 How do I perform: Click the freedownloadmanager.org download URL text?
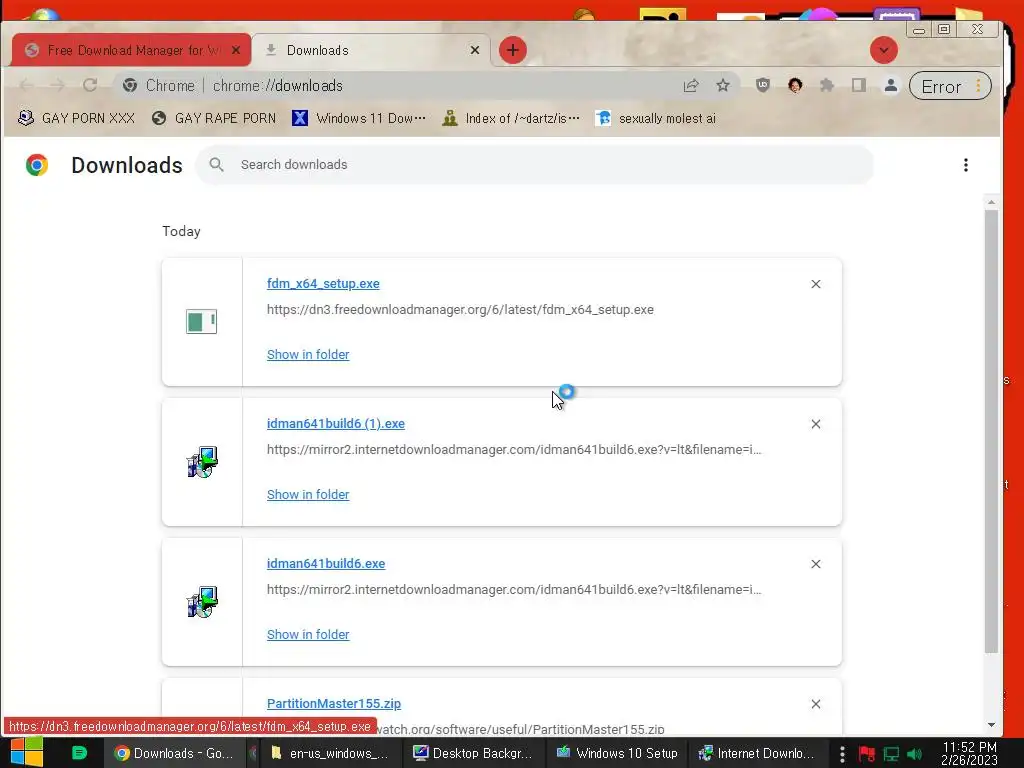coord(460,310)
